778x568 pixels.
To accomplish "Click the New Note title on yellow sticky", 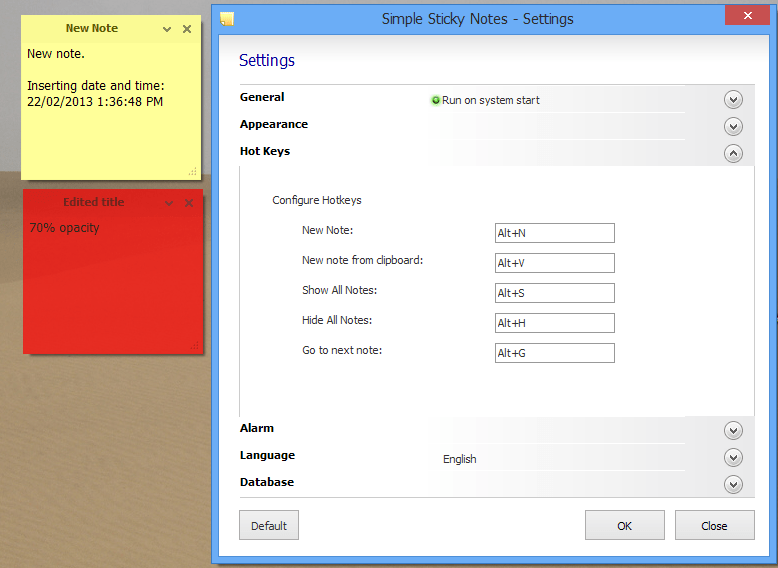I will pos(92,28).
